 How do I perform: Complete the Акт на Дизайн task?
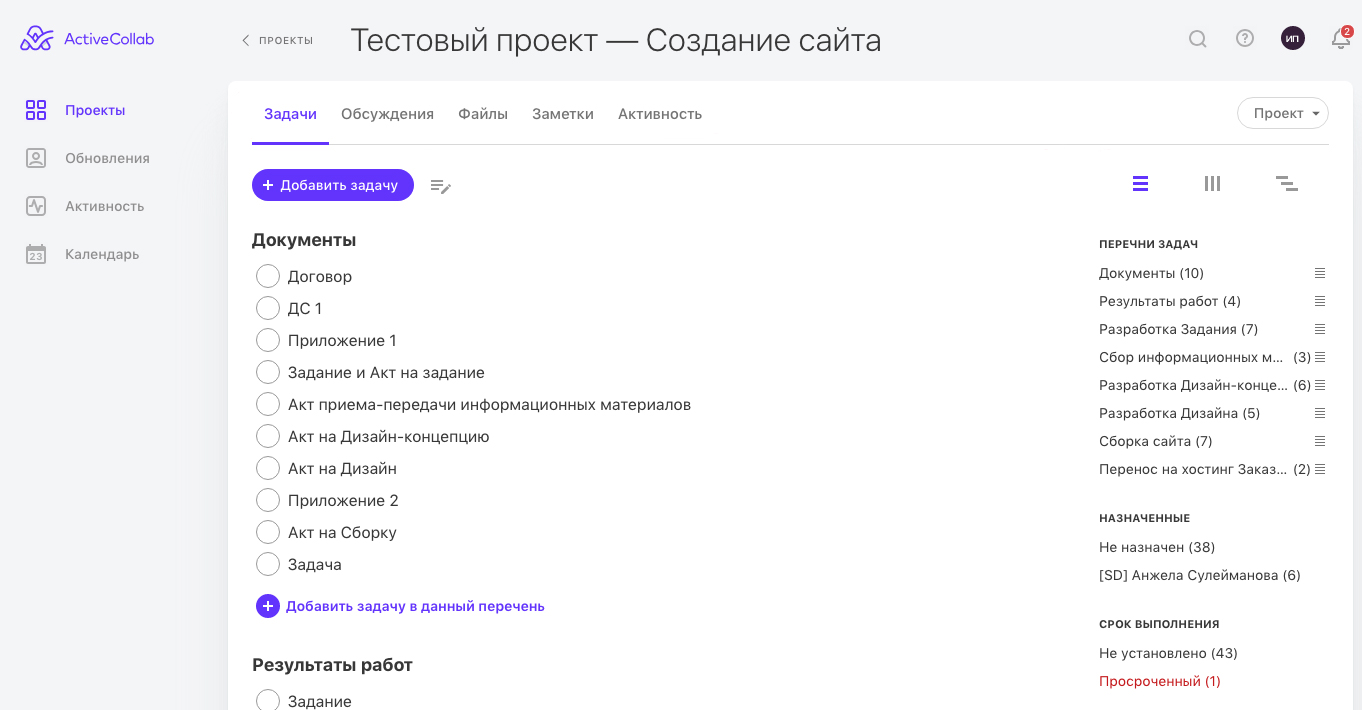pos(268,468)
